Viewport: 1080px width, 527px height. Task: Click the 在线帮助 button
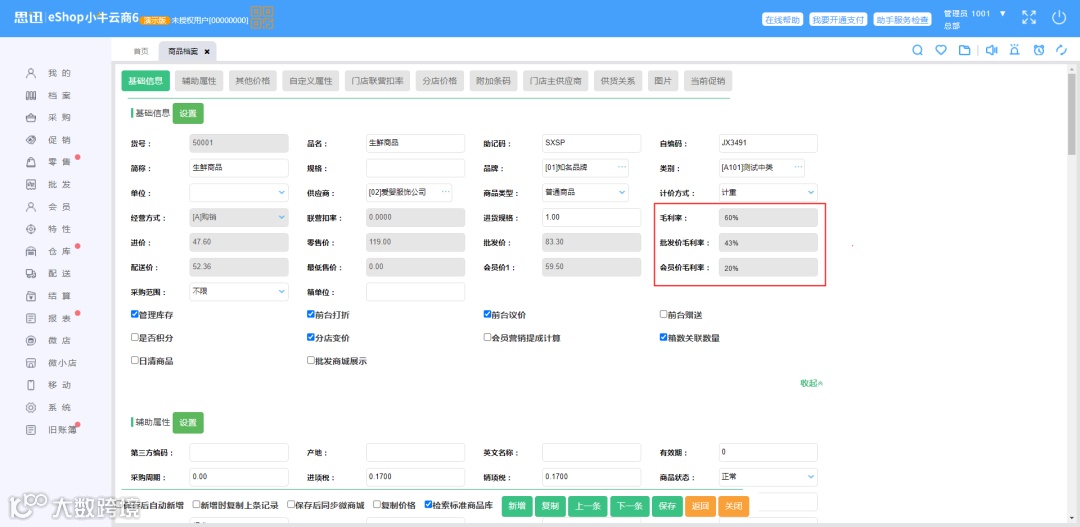783,19
